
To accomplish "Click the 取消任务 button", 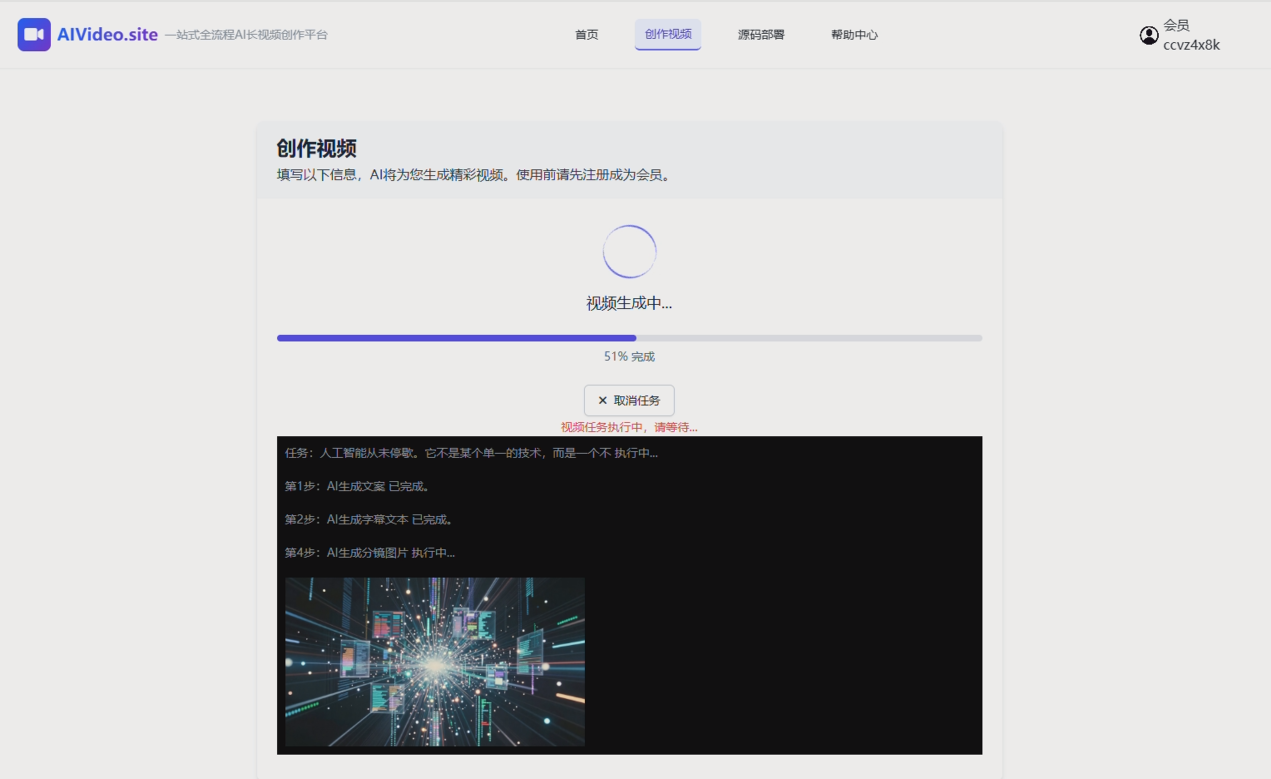I will coord(629,400).
